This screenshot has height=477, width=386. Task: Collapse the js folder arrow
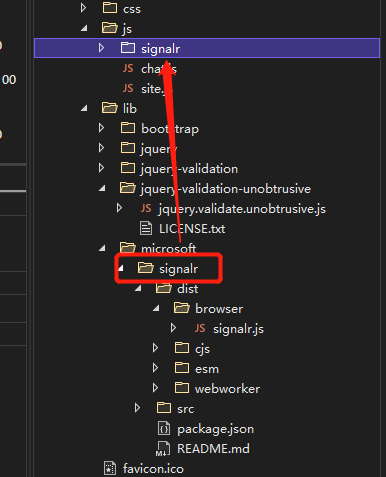[84, 29]
